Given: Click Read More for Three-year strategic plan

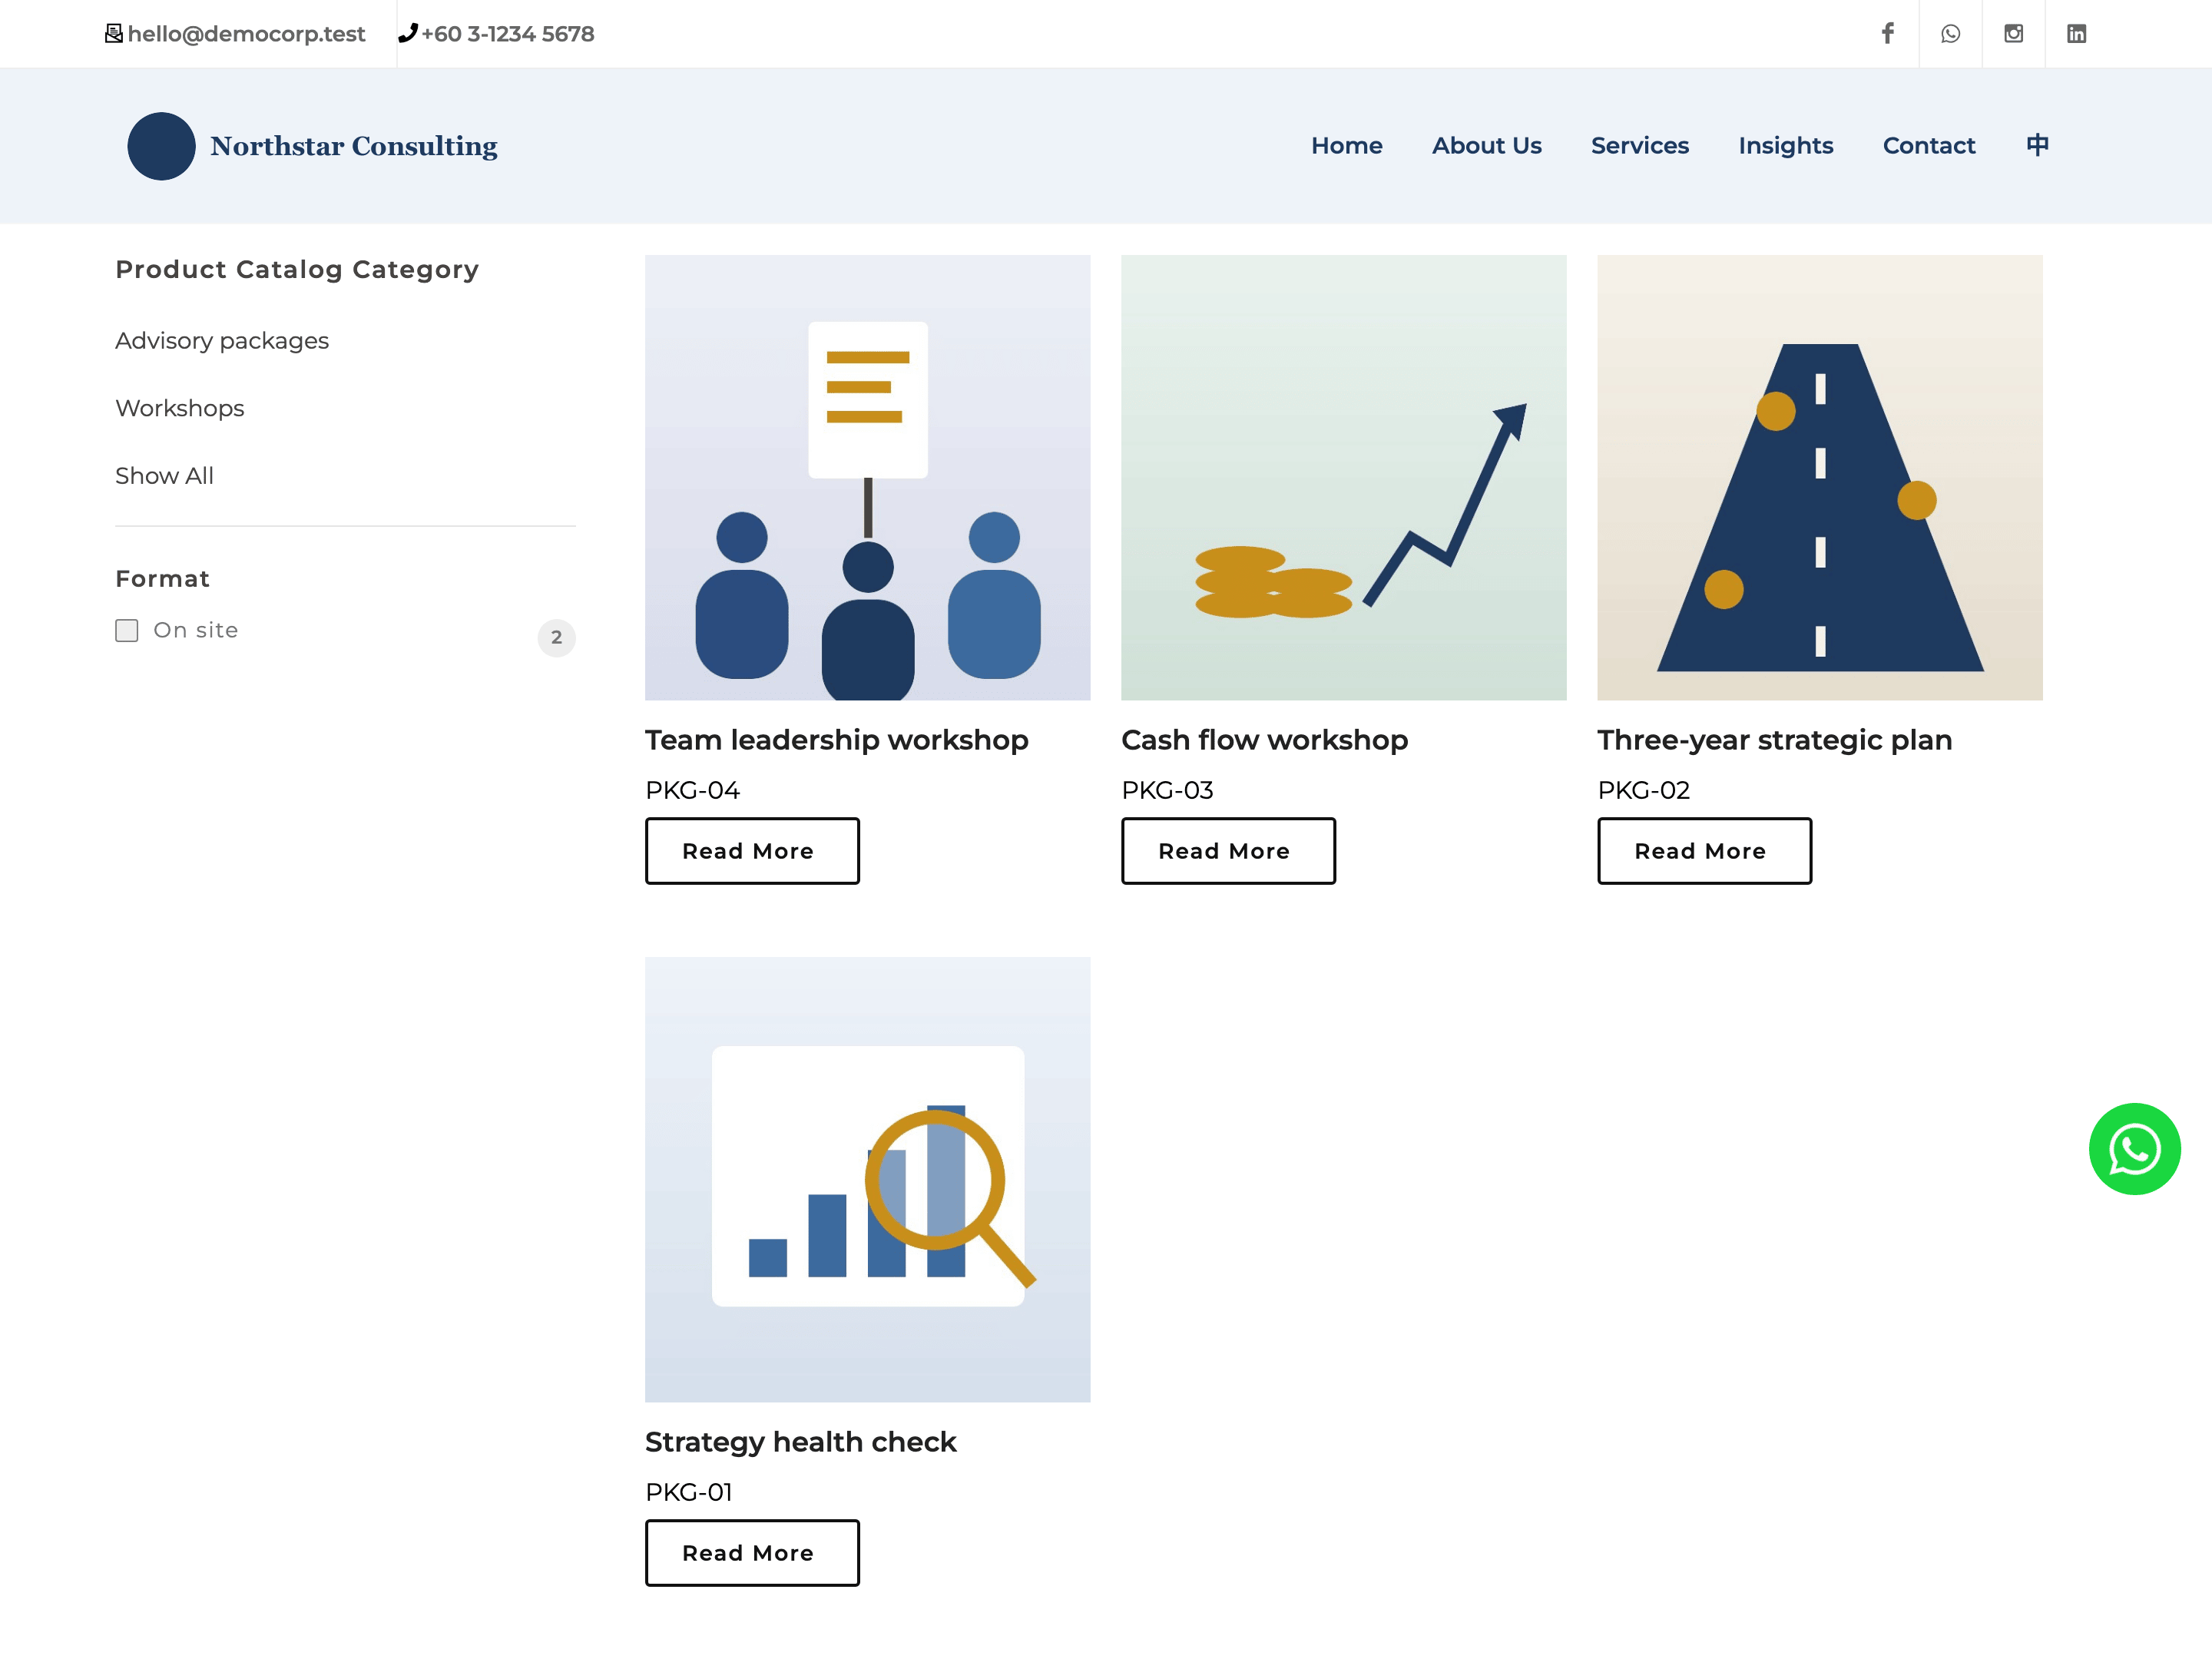Looking at the screenshot, I should [x=1704, y=851].
